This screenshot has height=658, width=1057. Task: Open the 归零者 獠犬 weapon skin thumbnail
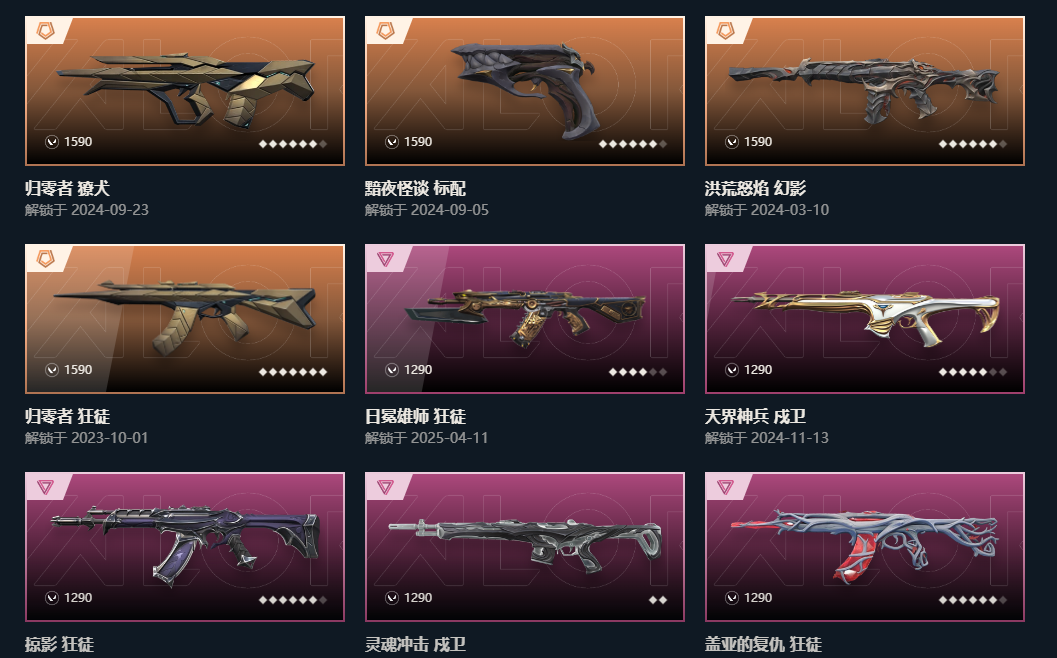pos(185,91)
